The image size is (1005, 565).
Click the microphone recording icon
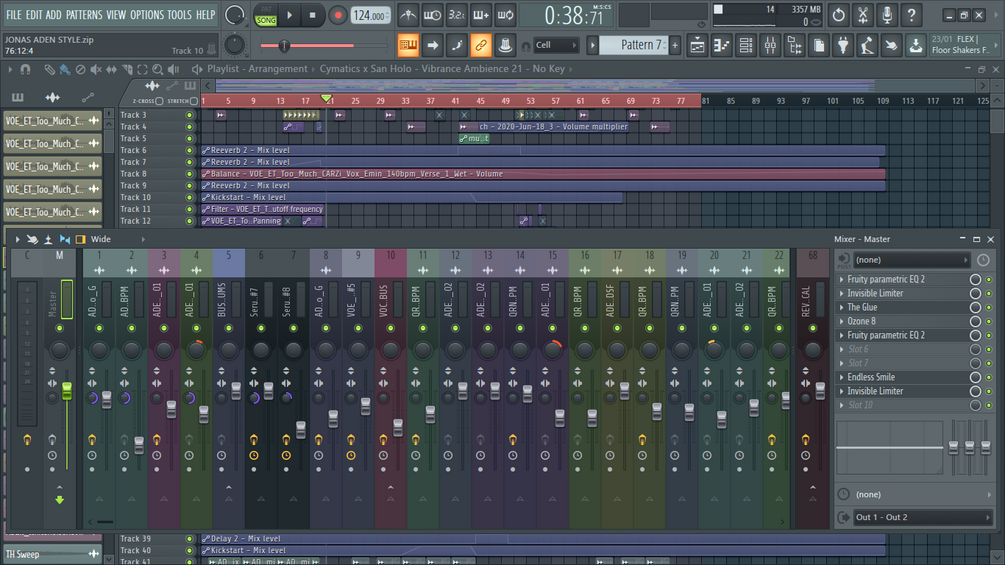pyautogui.click(x=887, y=15)
